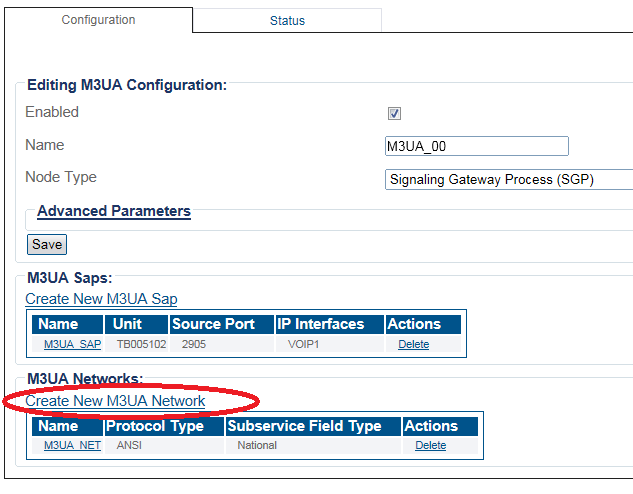Expand the Advanced Parameters section
Viewport: 633px width, 494px height.
click(113, 212)
